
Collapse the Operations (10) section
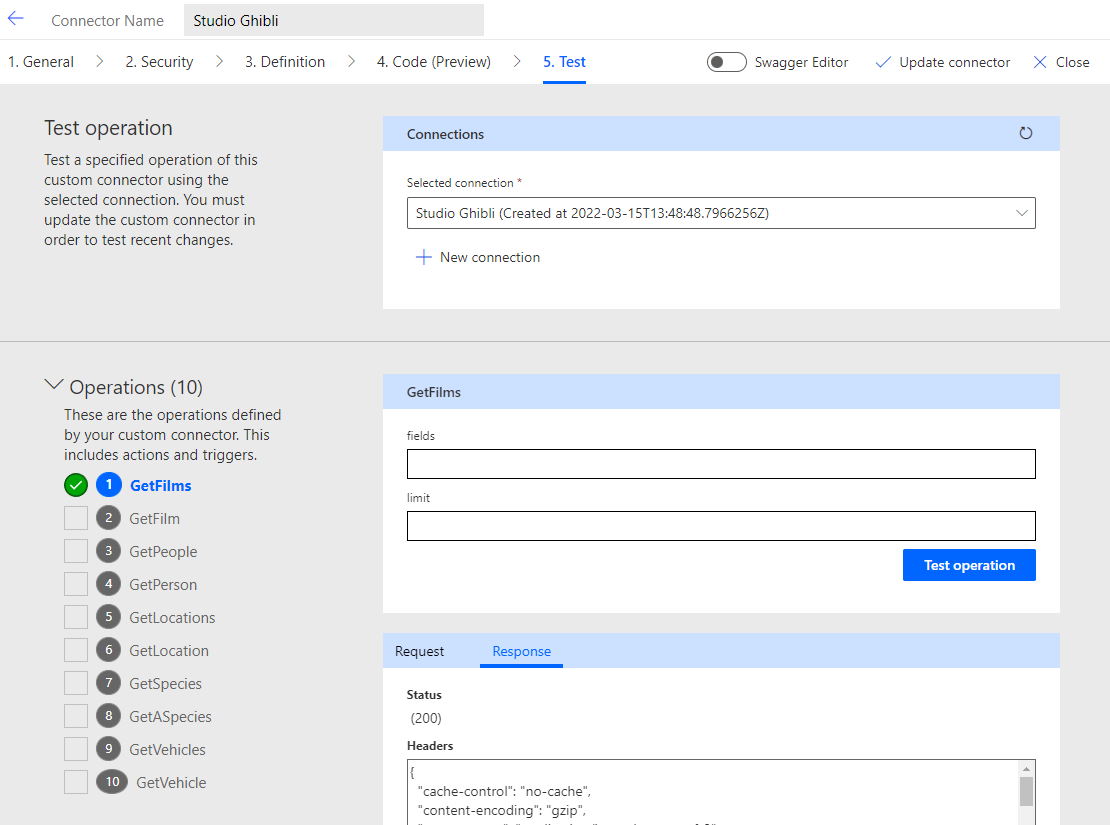(54, 385)
